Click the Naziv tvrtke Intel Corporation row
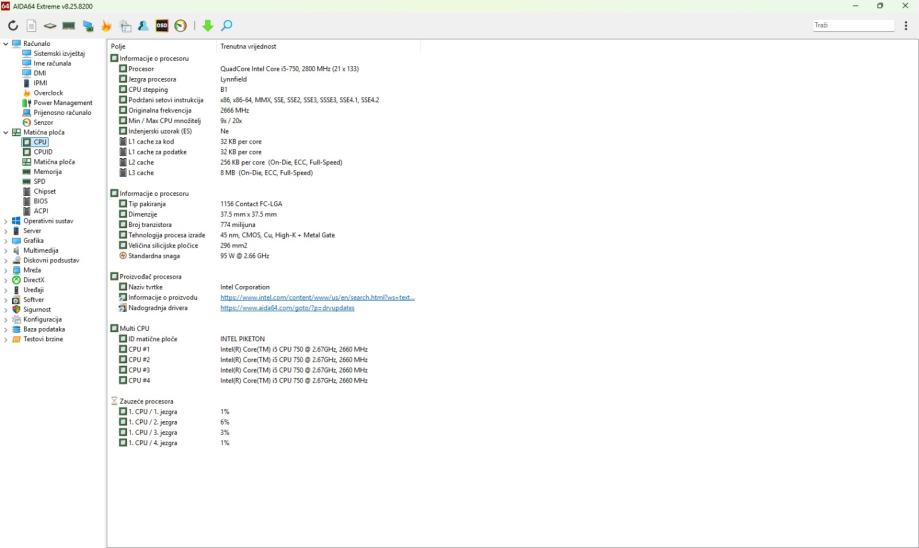This screenshot has height=548, width=919. pyautogui.click(x=194, y=287)
